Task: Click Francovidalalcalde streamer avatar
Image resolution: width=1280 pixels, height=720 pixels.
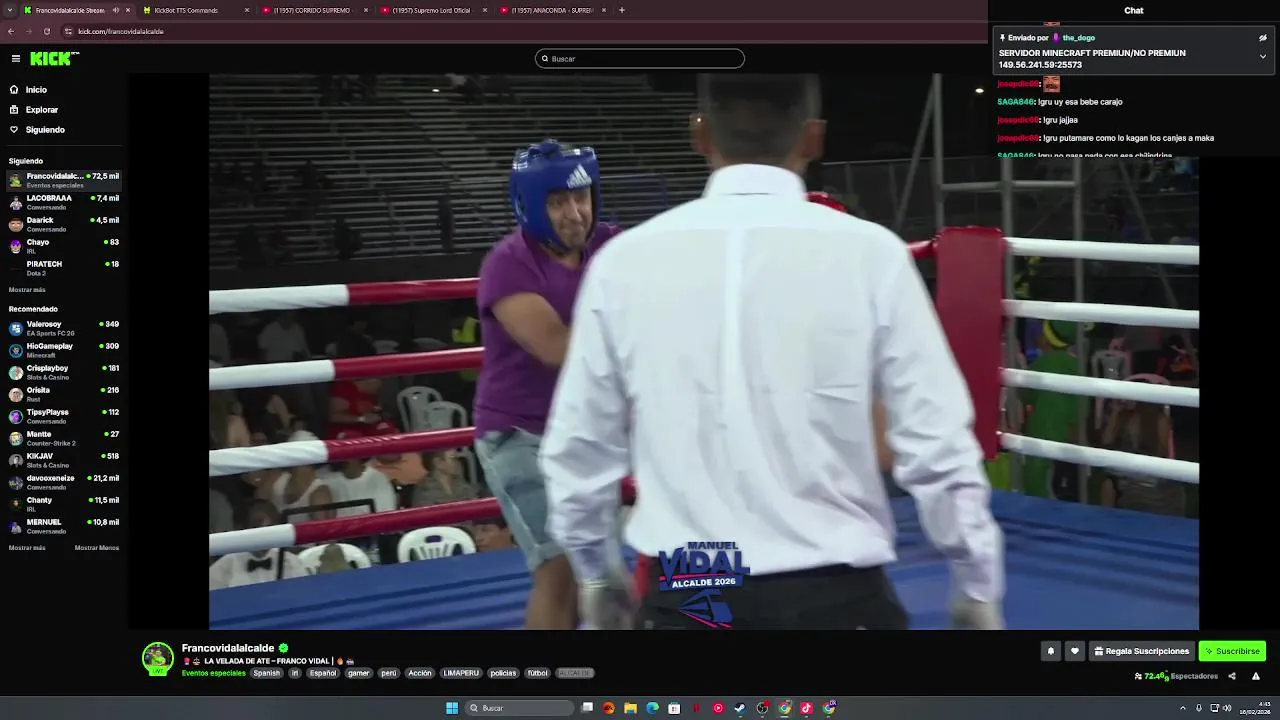Action: tap(158, 658)
